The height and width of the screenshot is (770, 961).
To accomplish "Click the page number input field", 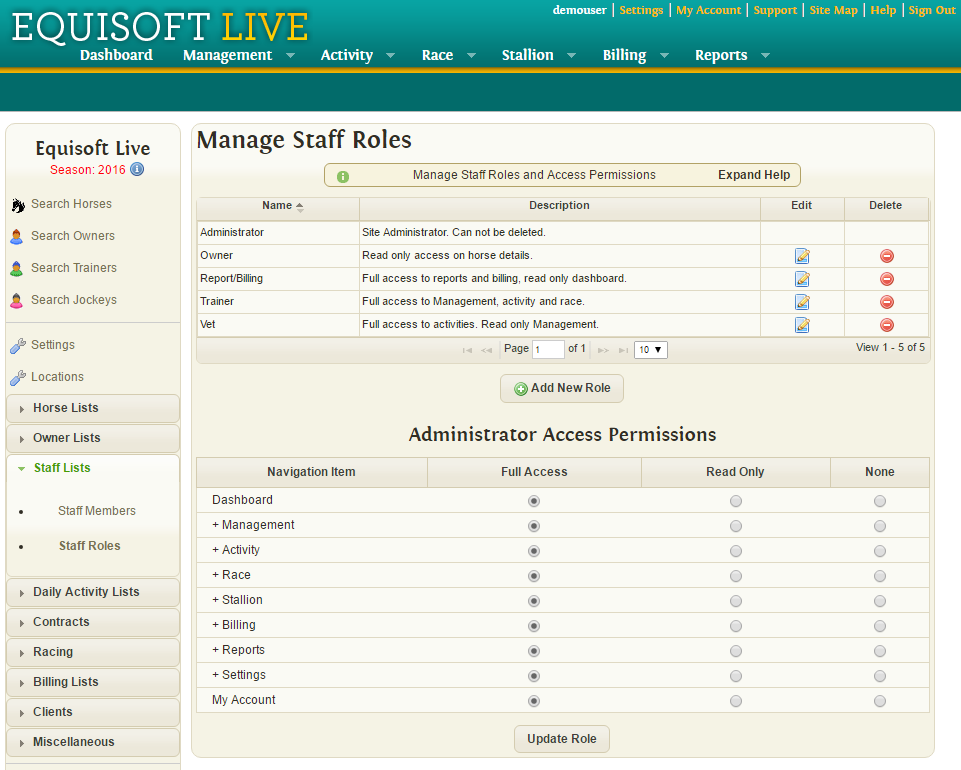I will tap(548, 349).
